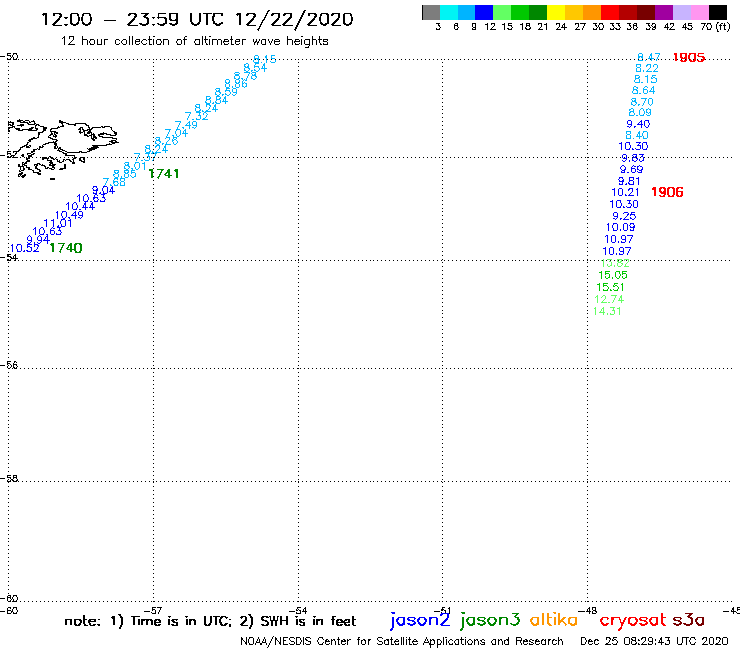The height and width of the screenshot is (650, 740).
Task: Click the black swatch ending the scale
Action: pyautogui.click(x=718, y=12)
